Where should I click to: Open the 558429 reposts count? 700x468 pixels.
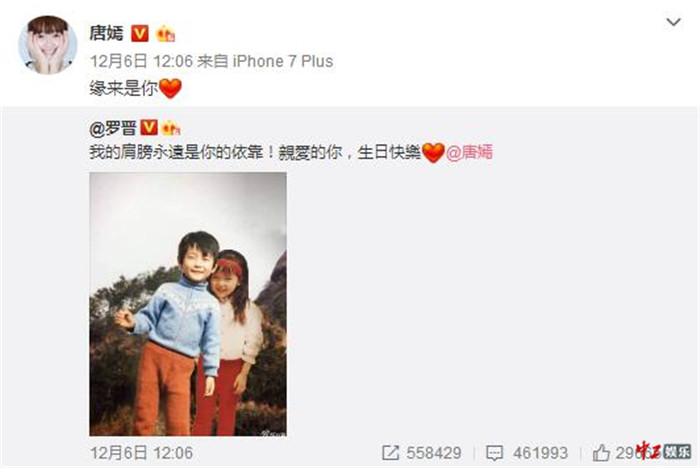(433, 453)
